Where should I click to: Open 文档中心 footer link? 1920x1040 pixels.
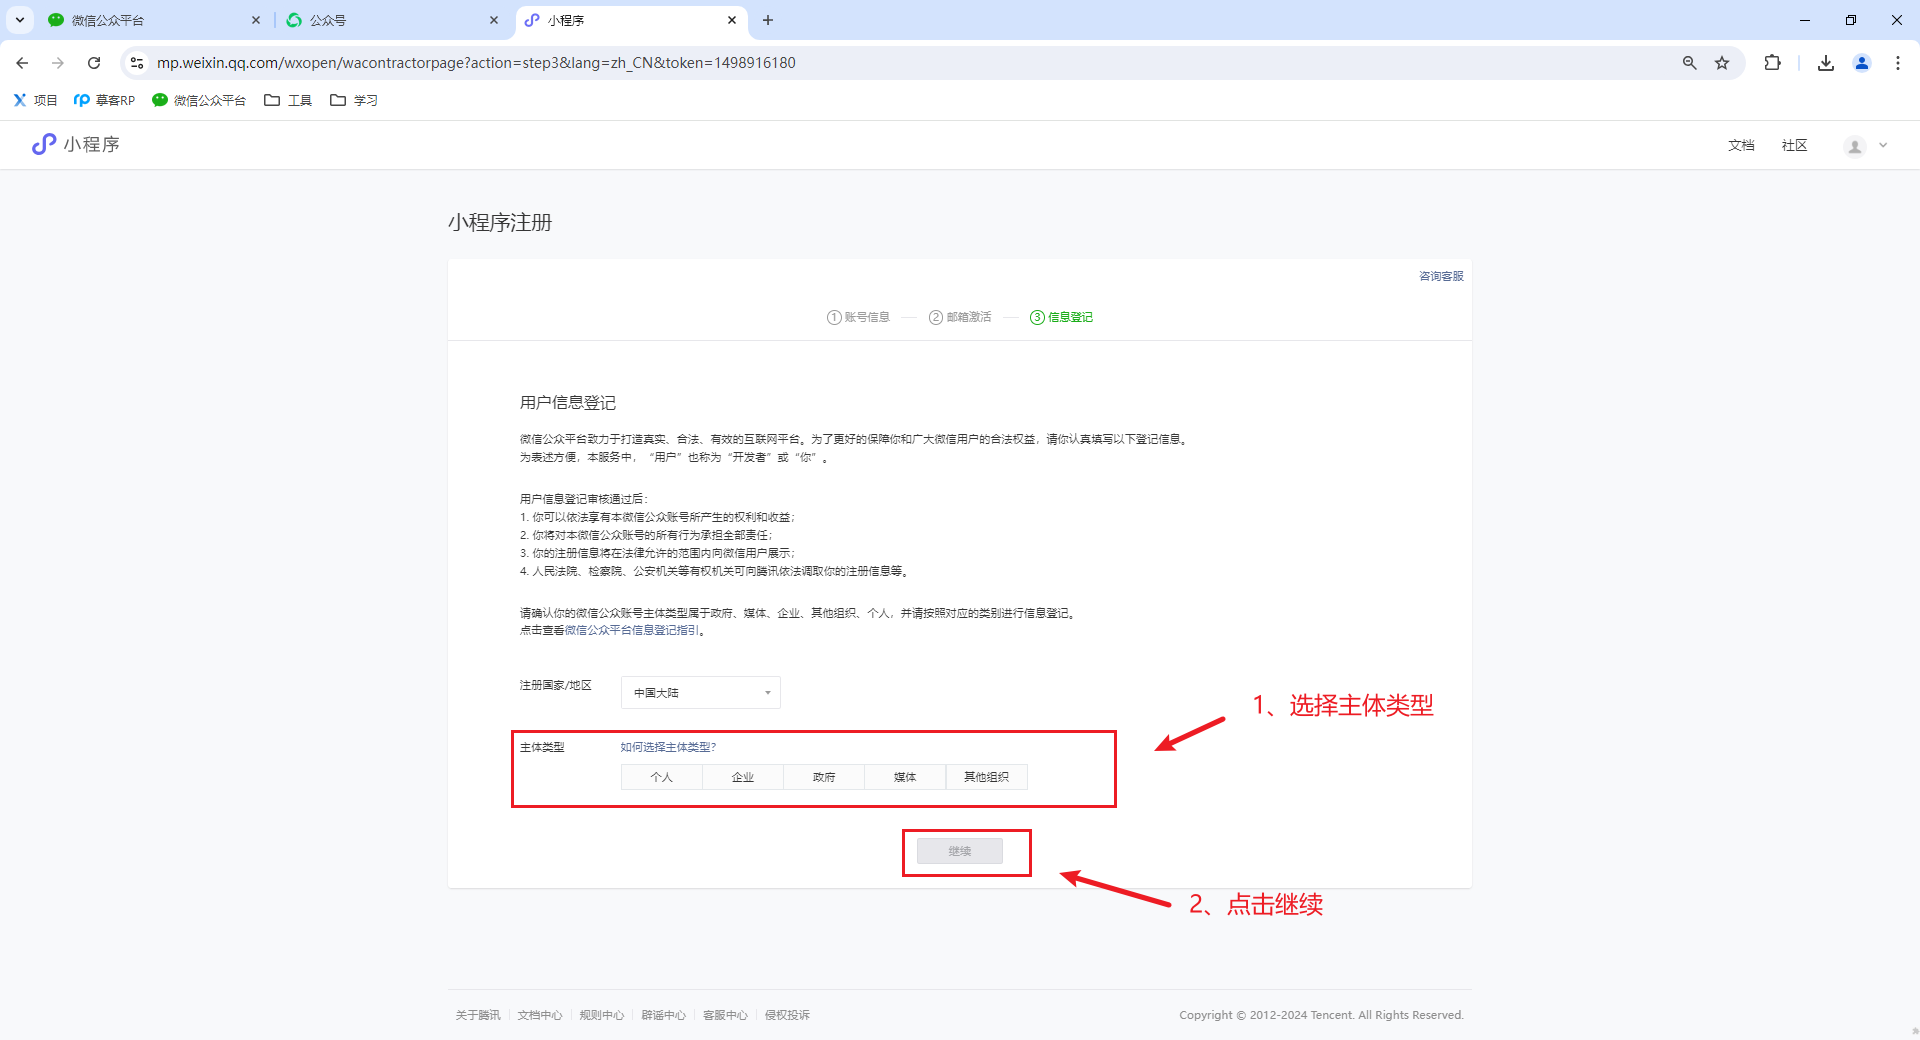coord(540,1015)
